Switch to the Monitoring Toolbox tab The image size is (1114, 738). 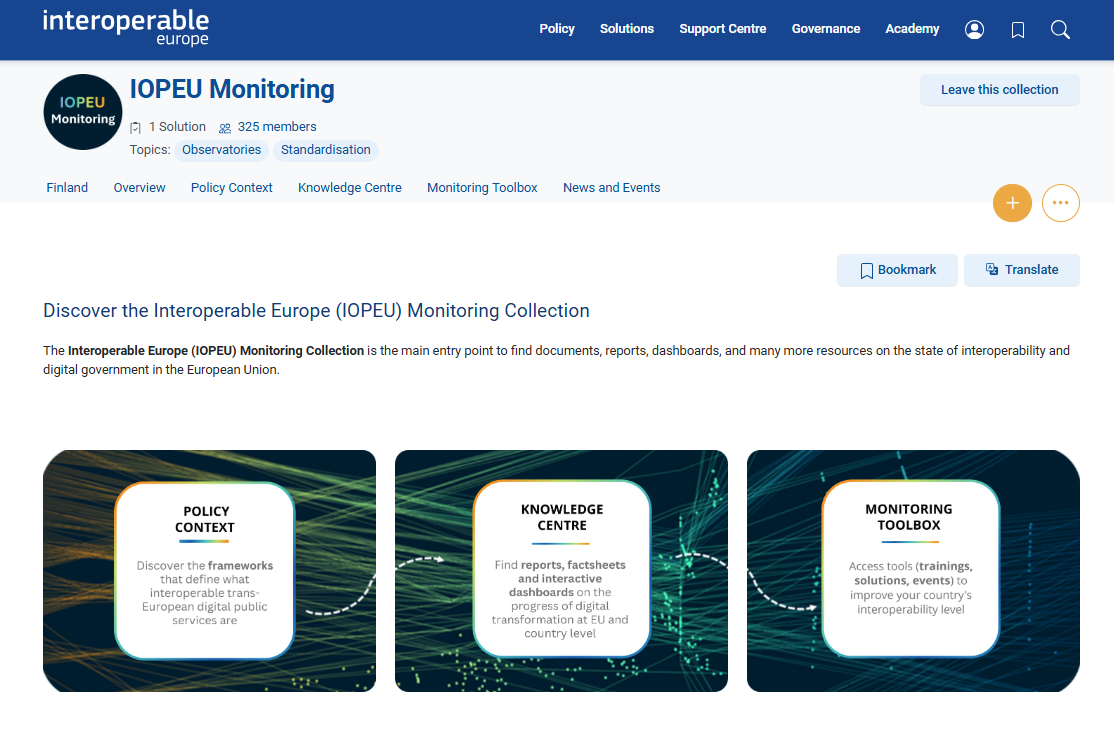pyautogui.click(x=482, y=188)
